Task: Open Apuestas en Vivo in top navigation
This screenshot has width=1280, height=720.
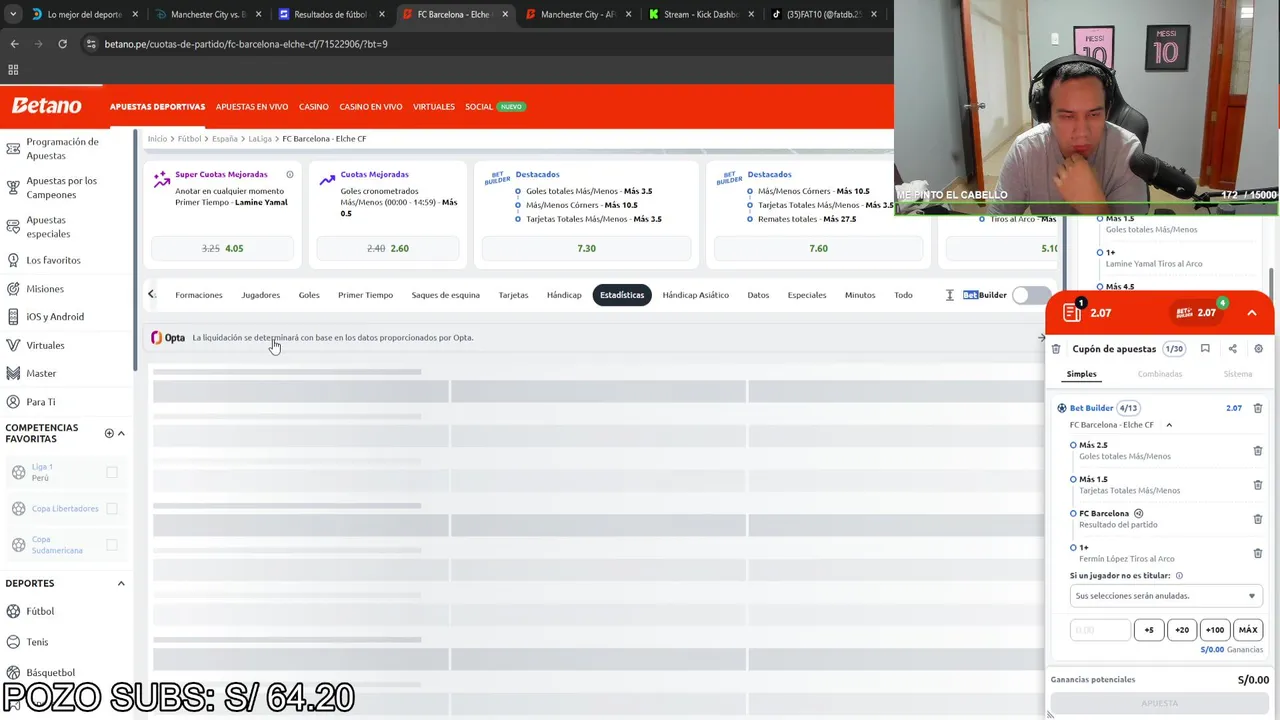Action: tap(252, 107)
